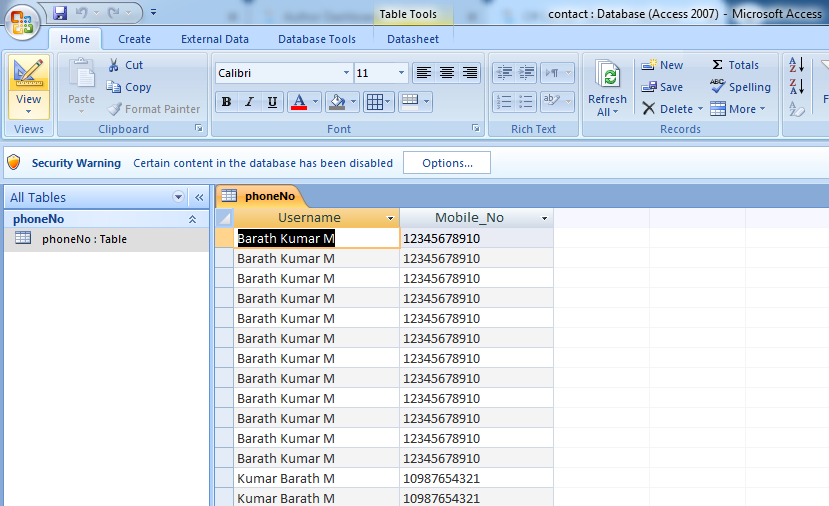Open the Calibri font name dropdown
The height and width of the screenshot is (506, 829).
click(346, 73)
